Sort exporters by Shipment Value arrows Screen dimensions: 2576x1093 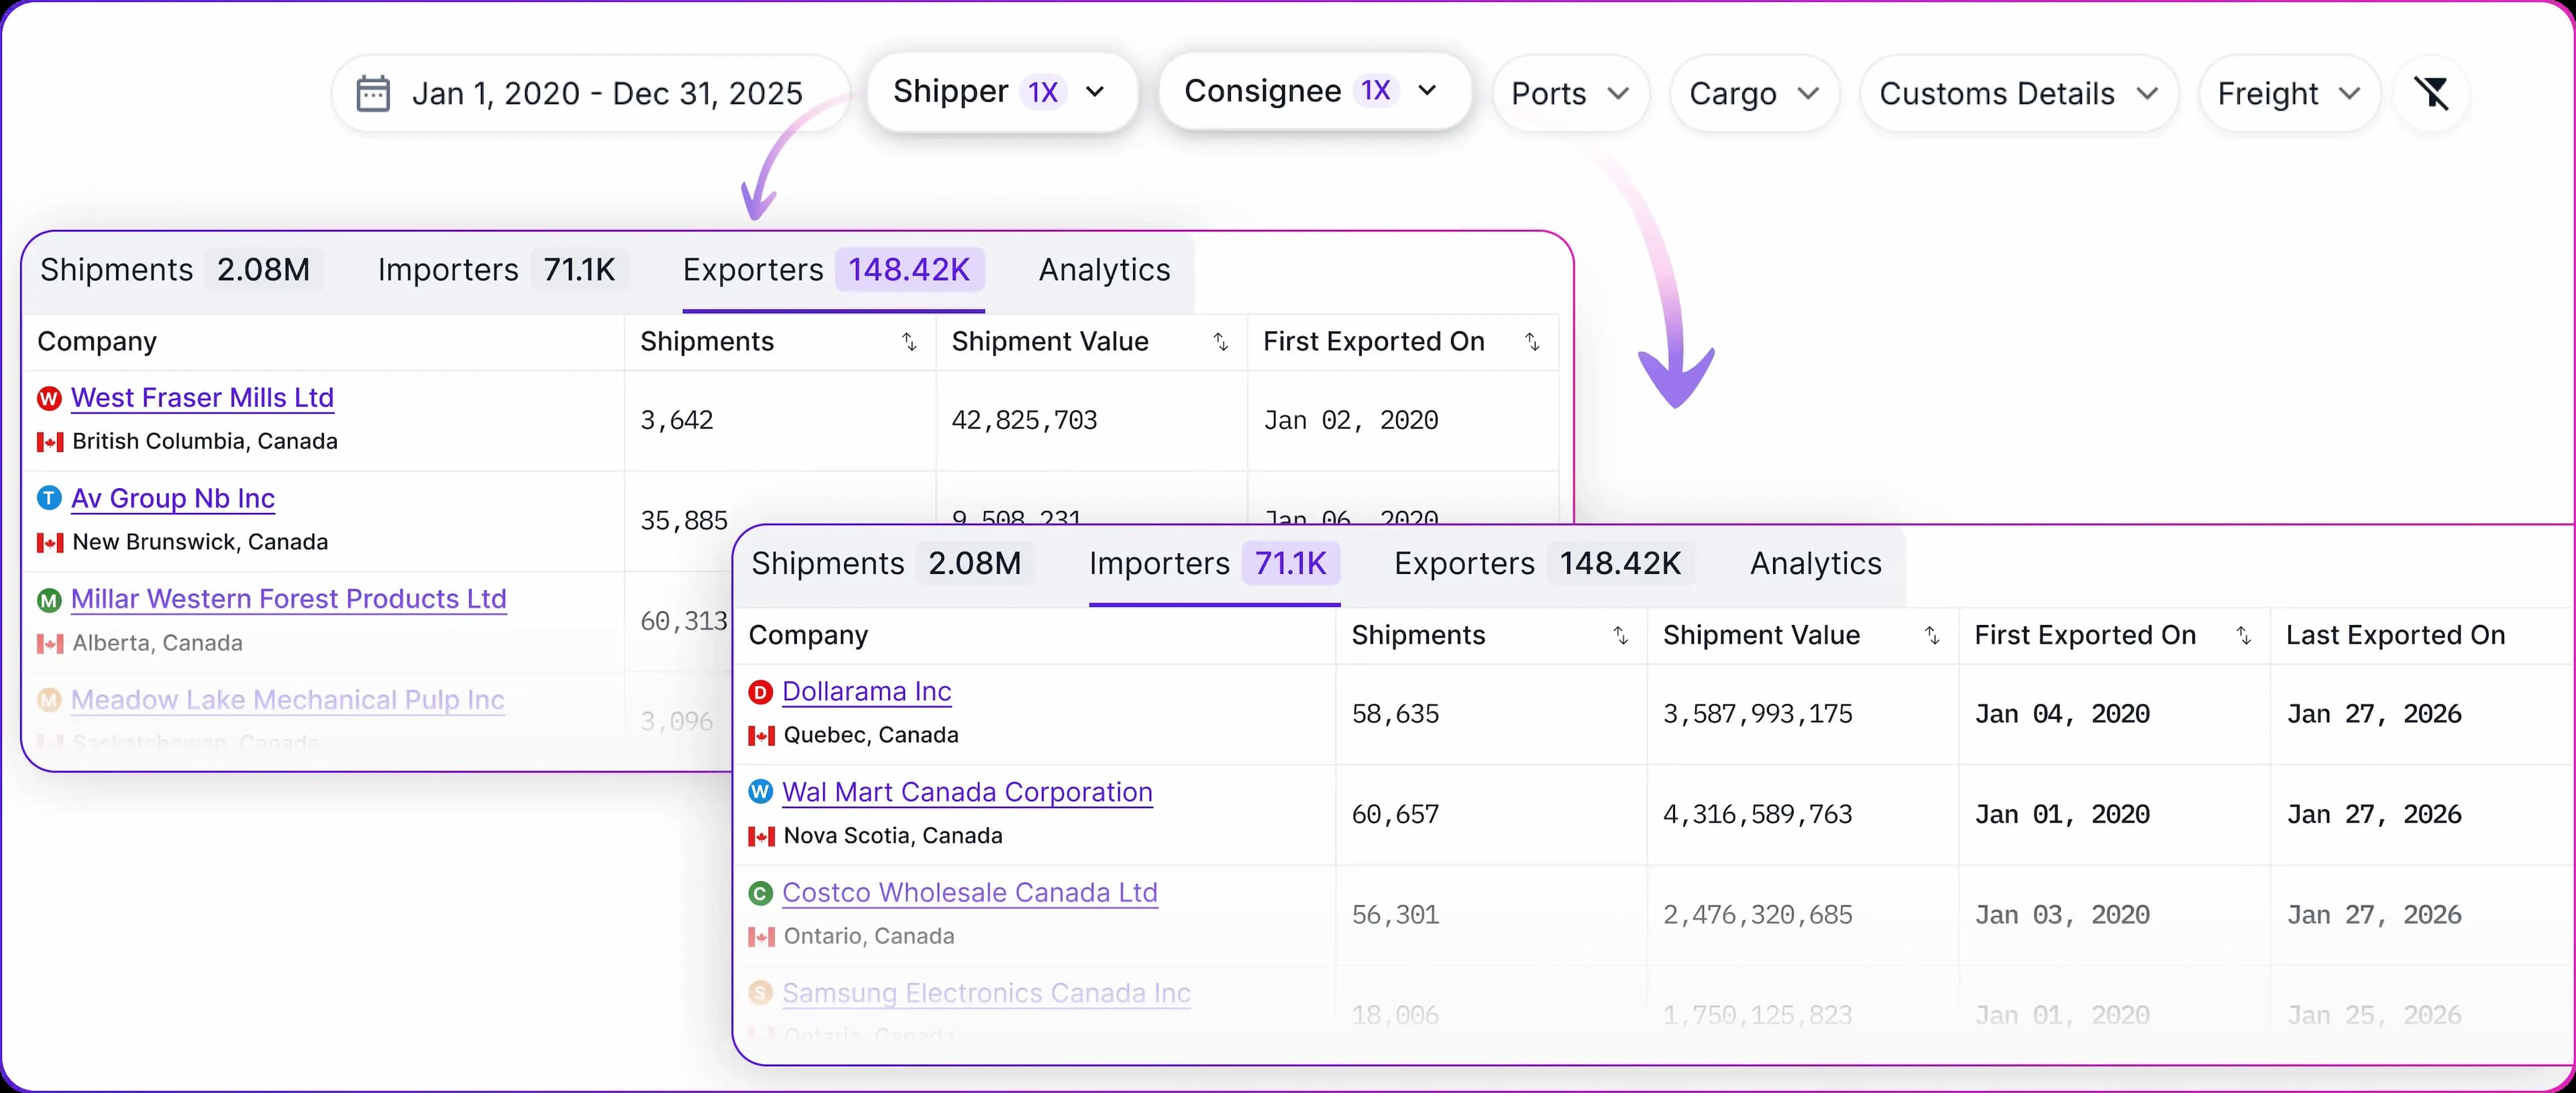1220,342
